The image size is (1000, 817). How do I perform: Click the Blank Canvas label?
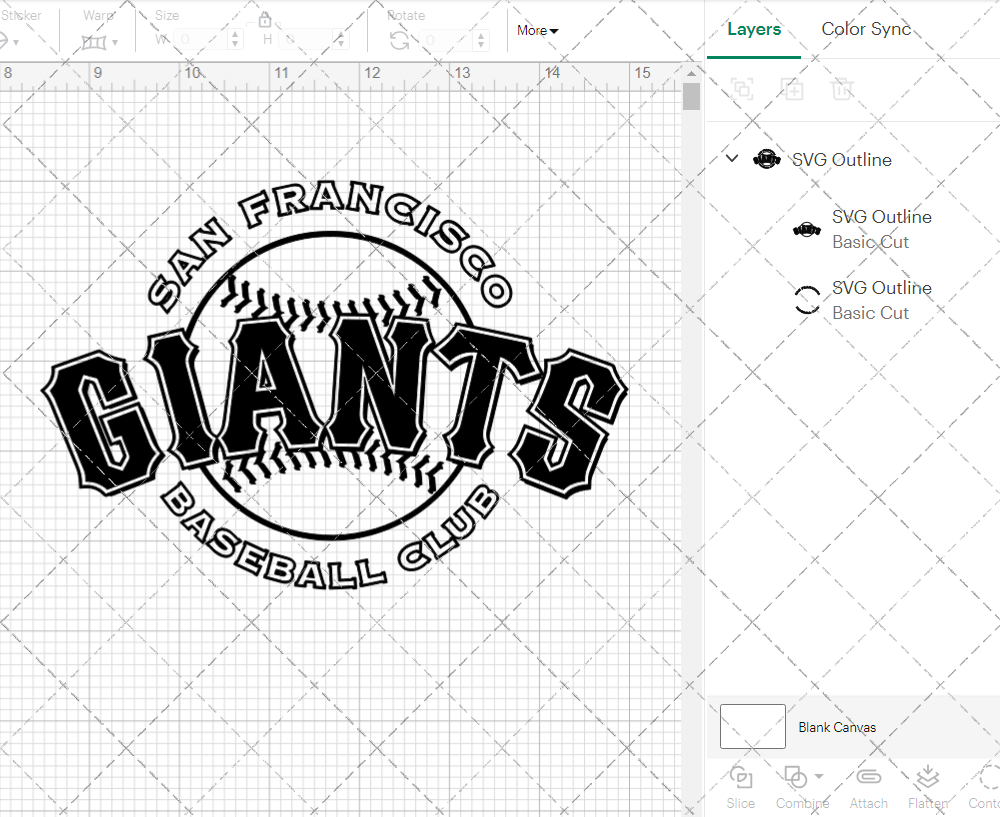837,727
